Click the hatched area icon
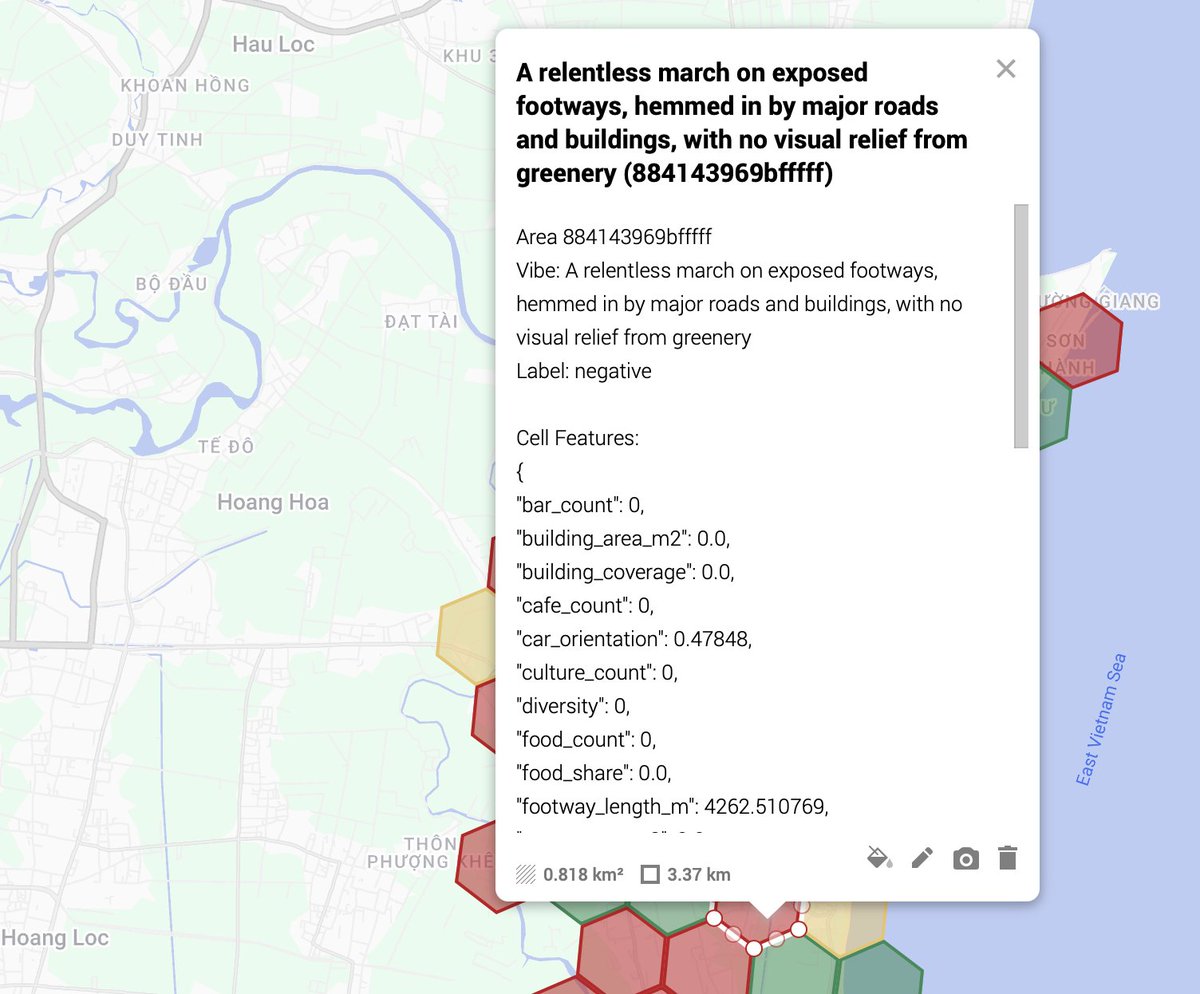Screen dimensions: 1200x994 click(x=526, y=875)
